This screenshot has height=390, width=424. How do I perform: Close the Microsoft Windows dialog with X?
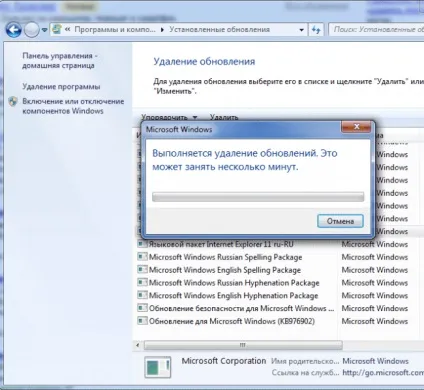tap(356, 126)
